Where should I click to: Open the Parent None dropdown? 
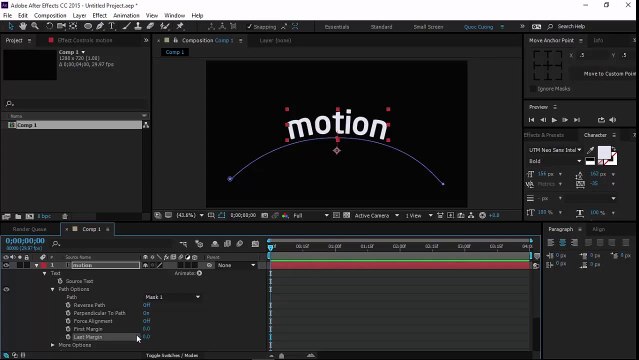click(236, 265)
